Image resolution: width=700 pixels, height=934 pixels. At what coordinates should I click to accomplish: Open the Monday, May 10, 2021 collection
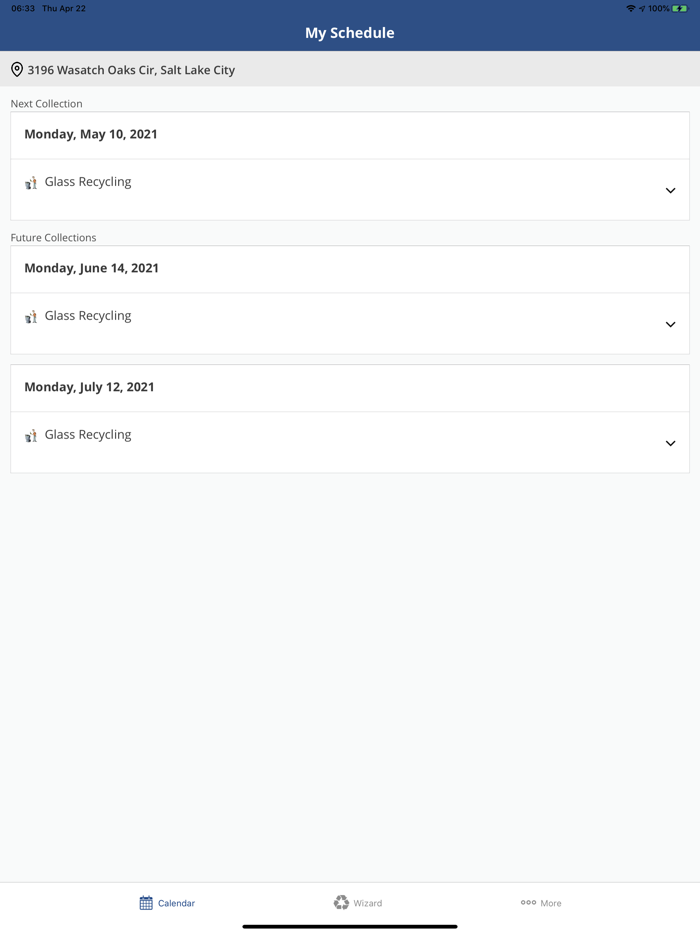click(91, 134)
